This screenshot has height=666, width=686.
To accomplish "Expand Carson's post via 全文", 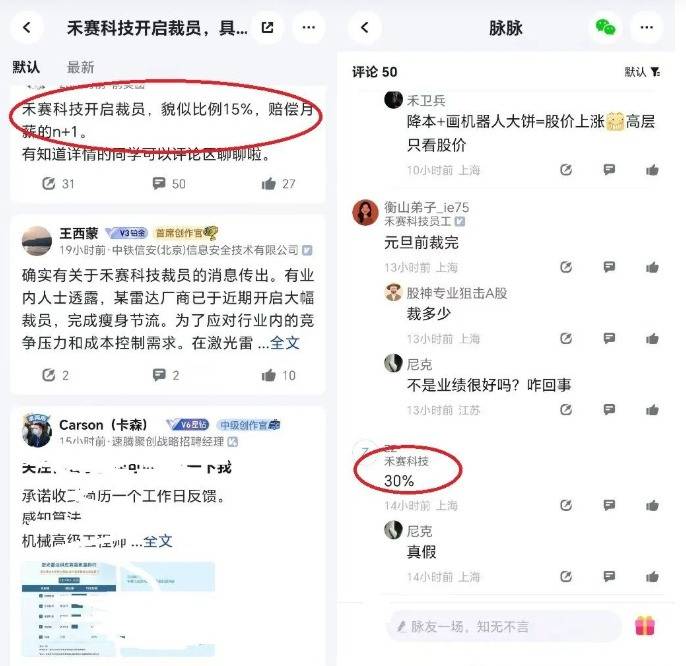I will pyautogui.click(x=158, y=541).
